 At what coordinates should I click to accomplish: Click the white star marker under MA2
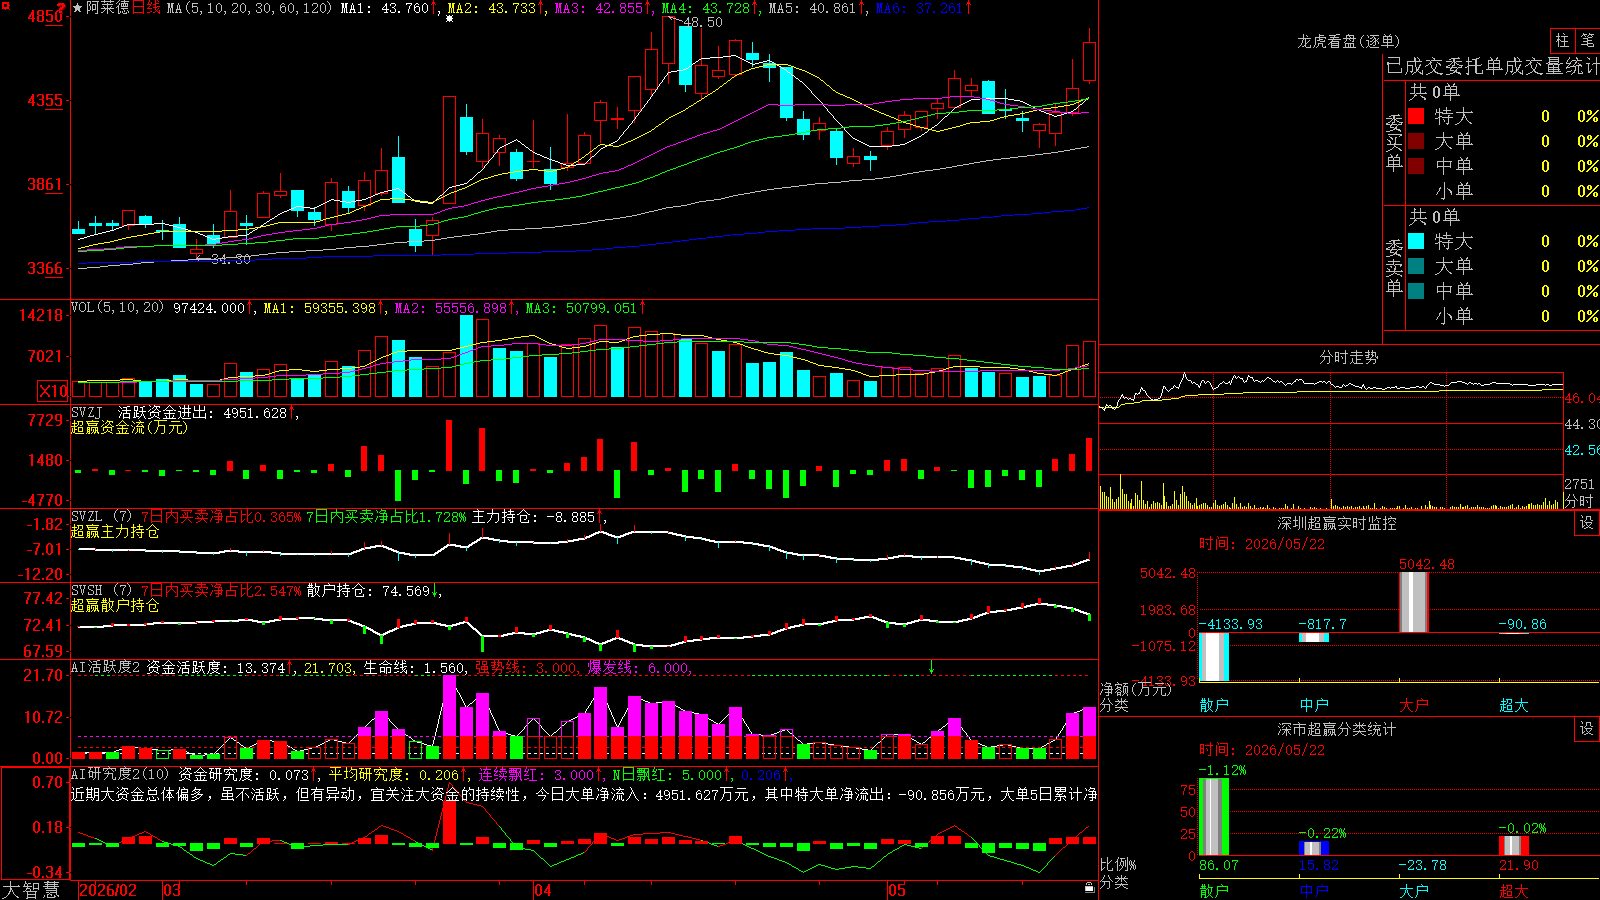450,19
